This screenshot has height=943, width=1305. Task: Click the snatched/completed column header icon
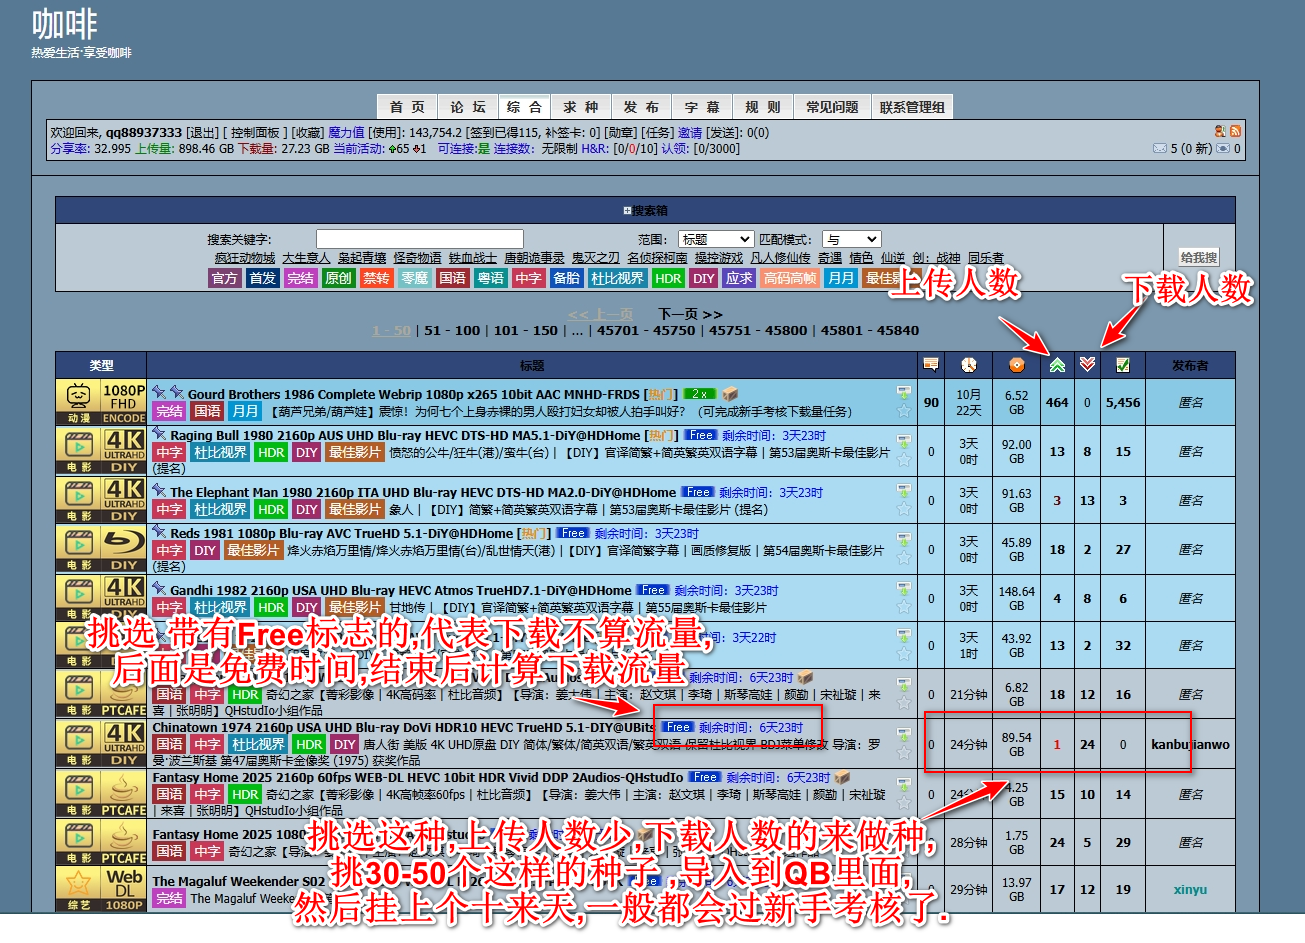(x=1123, y=365)
